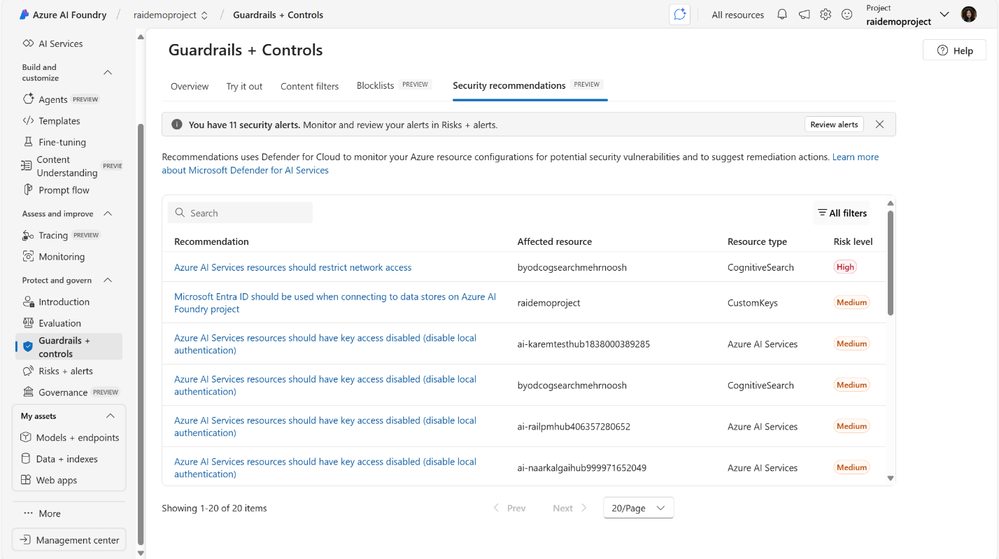Open key access recommendation for ai-karemtesthub1838000389285
The image size is (999, 559).
tap(325, 344)
